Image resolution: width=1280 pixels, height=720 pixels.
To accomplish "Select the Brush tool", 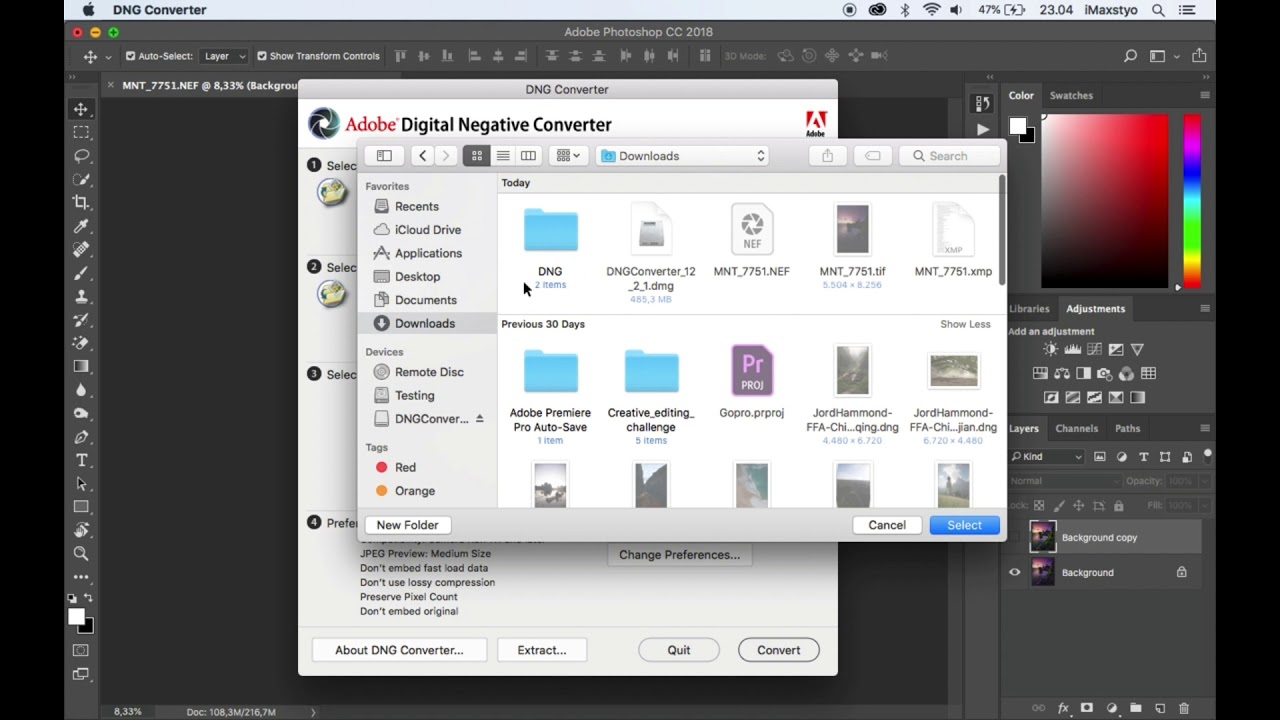I will point(81,273).
